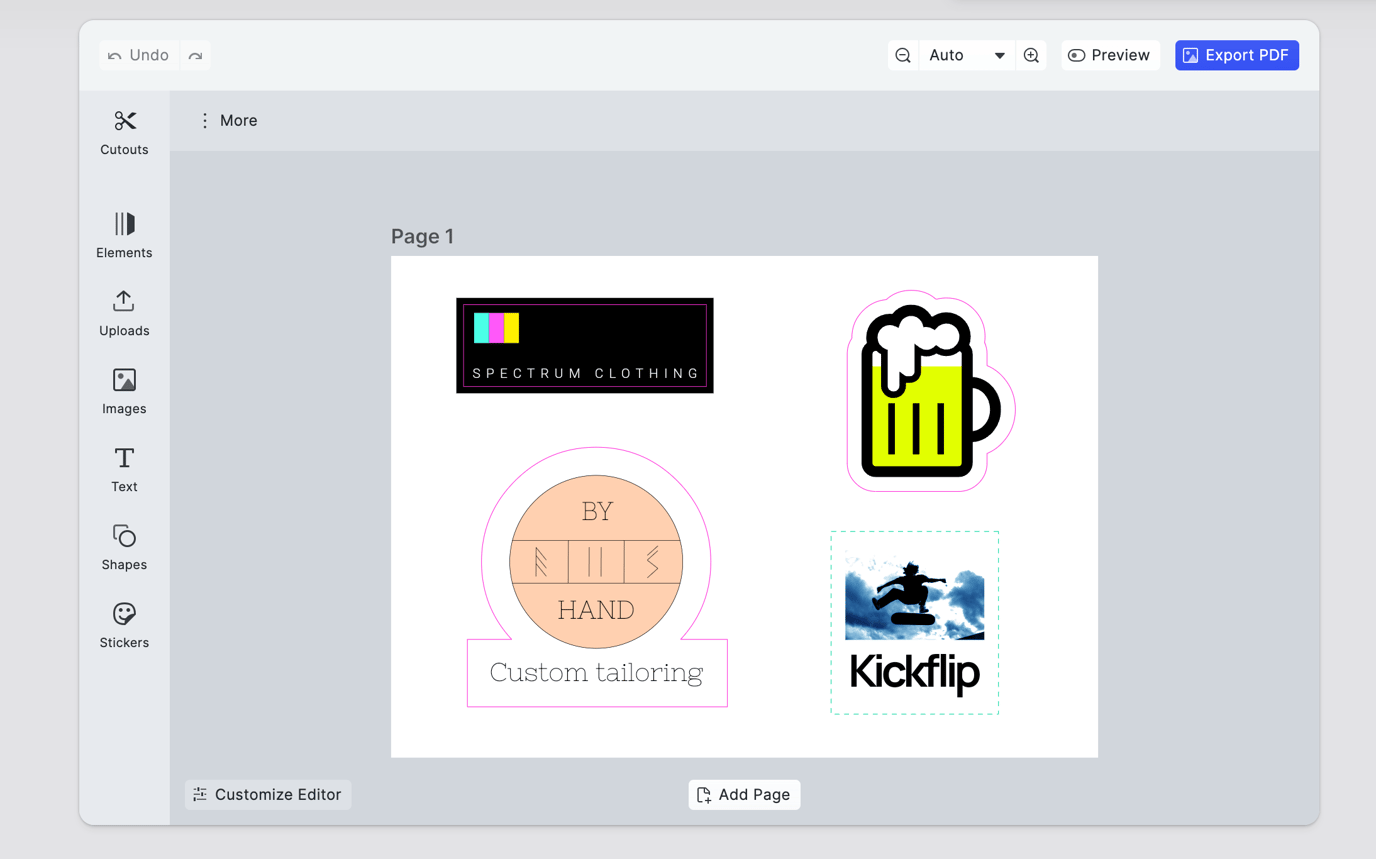
Task: Open the Auto zoom level dropdown
Action: pyautogui.click(x=965, y=55)
